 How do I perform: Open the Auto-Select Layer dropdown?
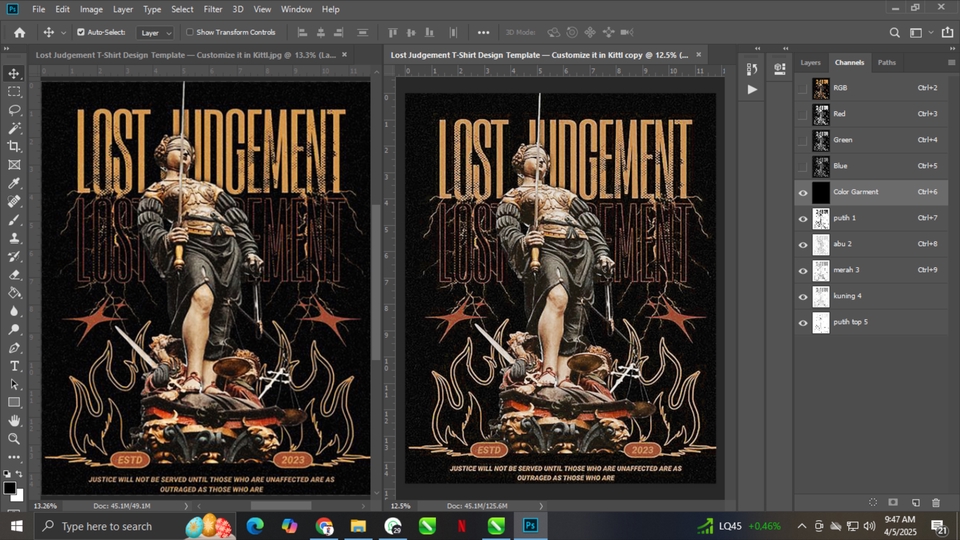[155, 33]
